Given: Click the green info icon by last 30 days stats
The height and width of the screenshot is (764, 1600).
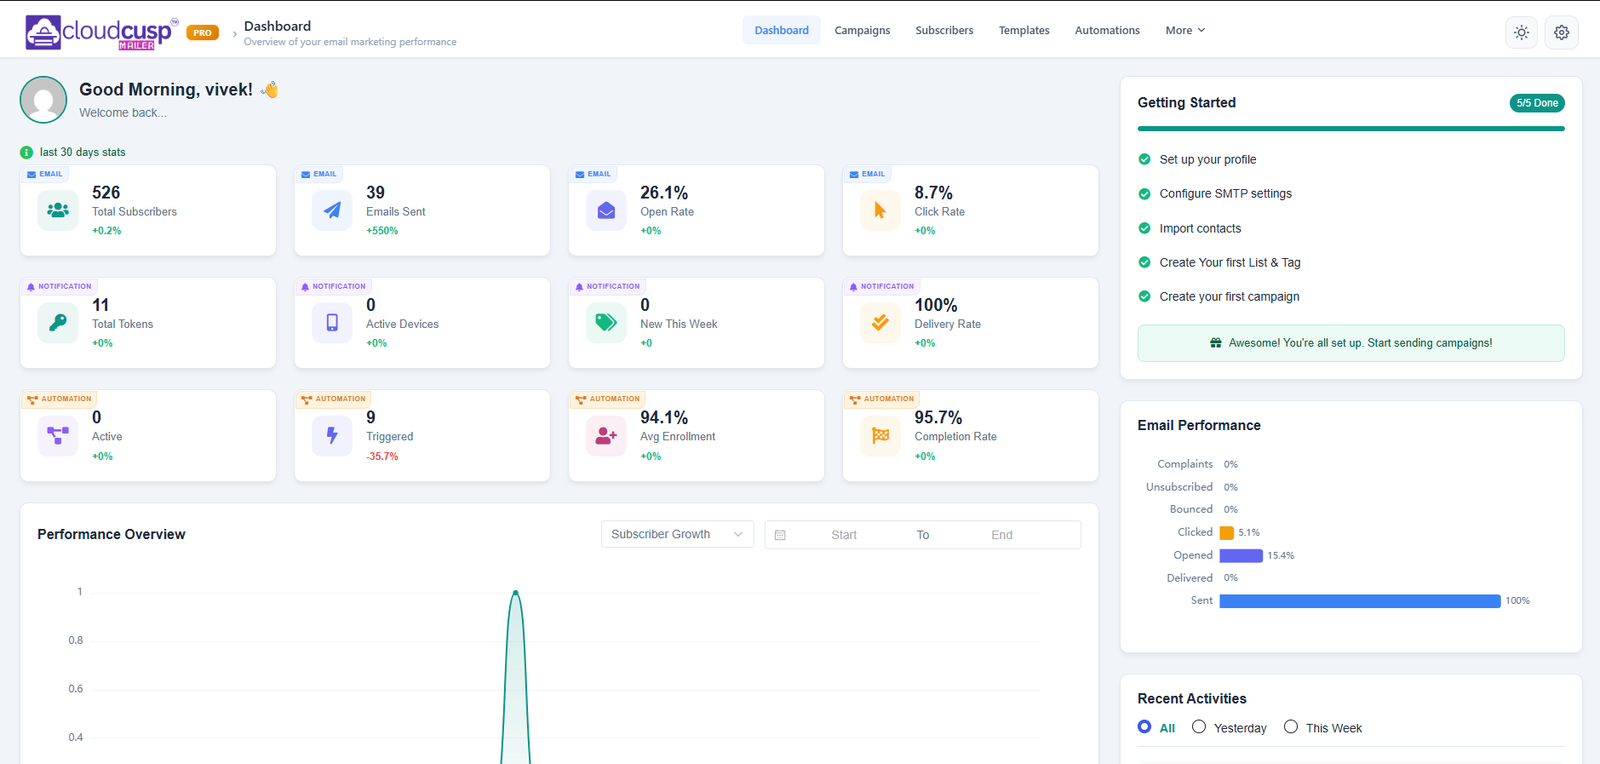Looking at the screenshot, I should pyautogui.click(x=26, y=152).
